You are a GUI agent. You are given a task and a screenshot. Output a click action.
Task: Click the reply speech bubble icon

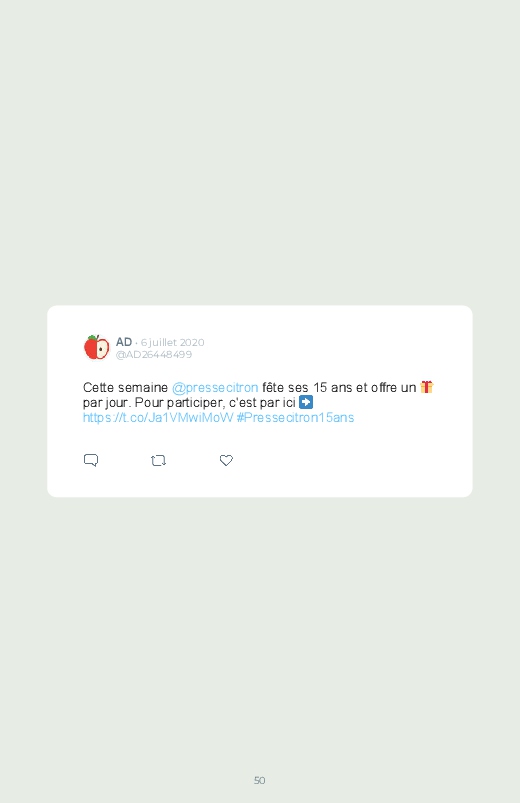click(91, 460)
